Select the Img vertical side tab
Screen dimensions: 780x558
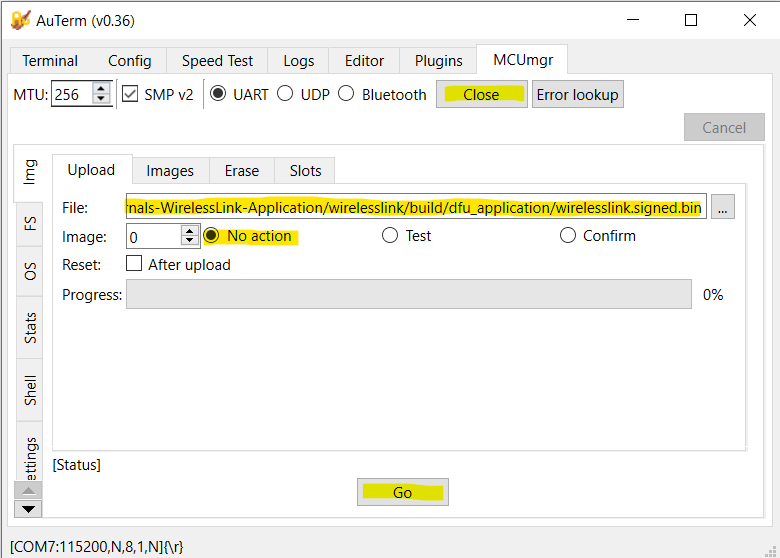click(29, 173)
